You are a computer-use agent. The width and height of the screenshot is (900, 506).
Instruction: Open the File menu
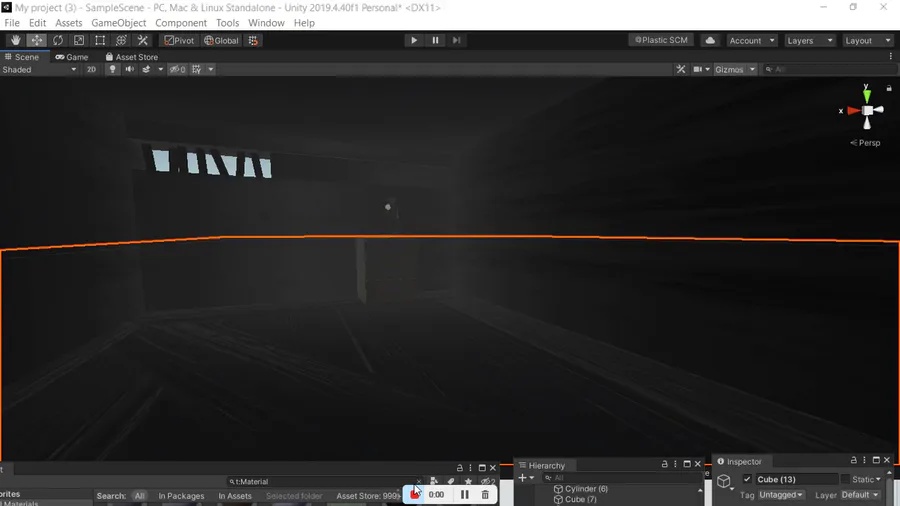pos(11,23)
